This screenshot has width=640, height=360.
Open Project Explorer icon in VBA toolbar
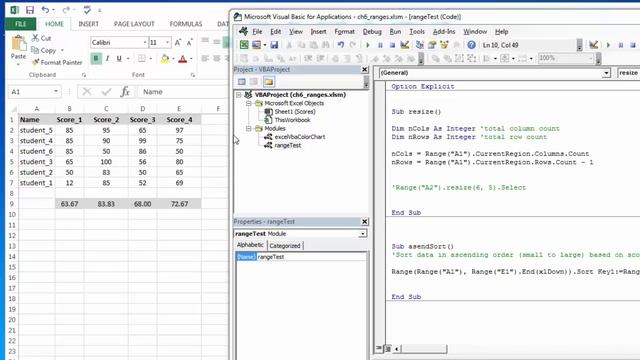(x=419, y=45)
